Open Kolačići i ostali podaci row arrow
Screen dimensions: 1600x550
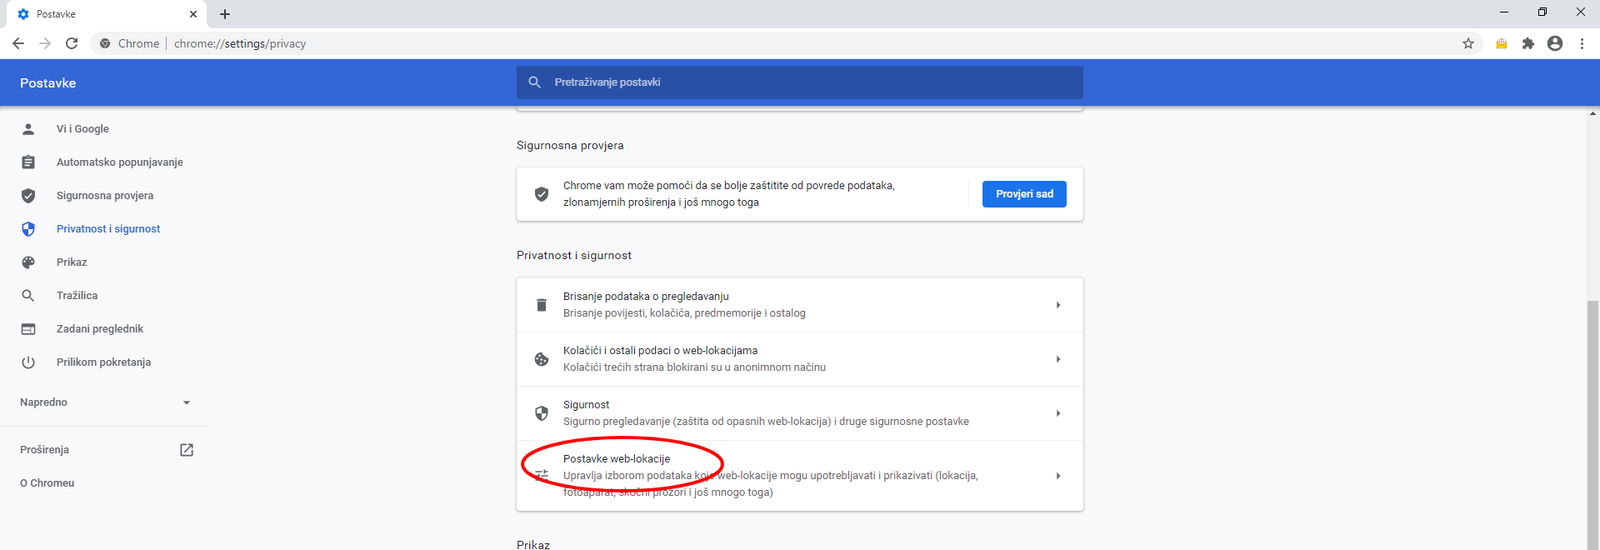(x=1058, y=359)
